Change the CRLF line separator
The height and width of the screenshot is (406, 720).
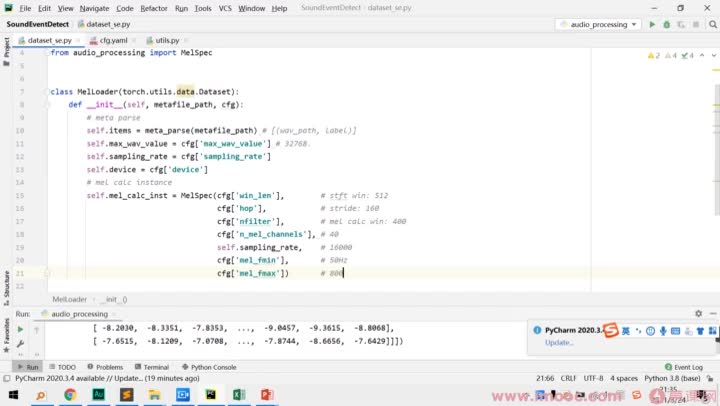point(568,378)
